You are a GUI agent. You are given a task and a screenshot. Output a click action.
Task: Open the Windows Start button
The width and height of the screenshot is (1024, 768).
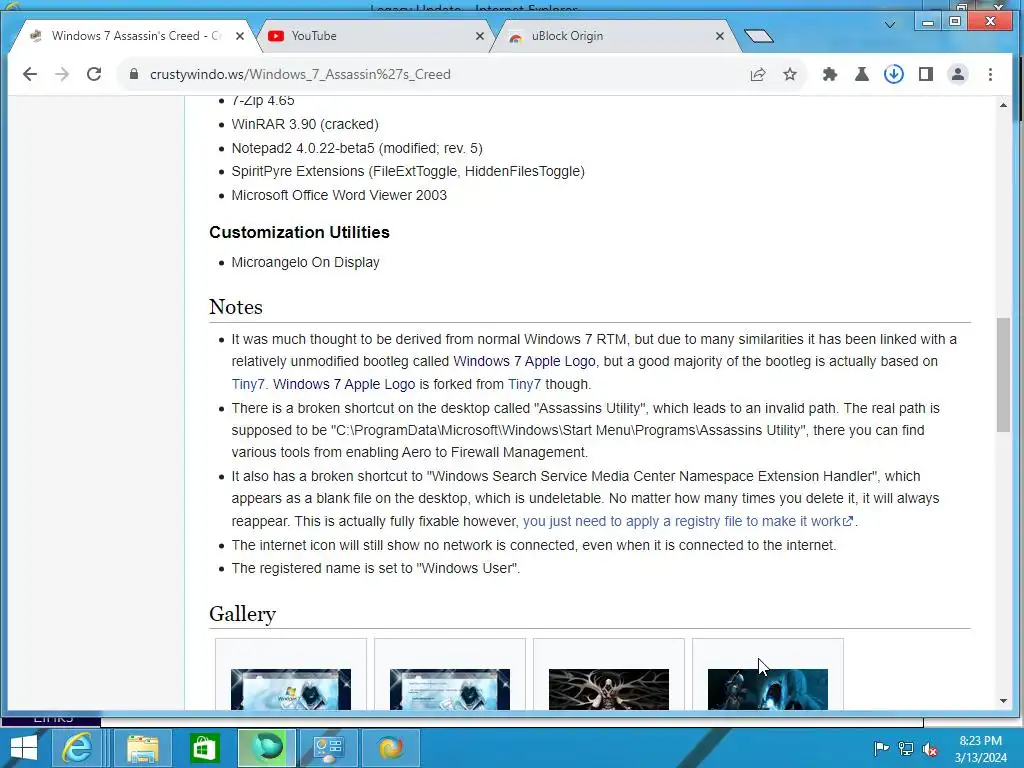click(24, 748)
